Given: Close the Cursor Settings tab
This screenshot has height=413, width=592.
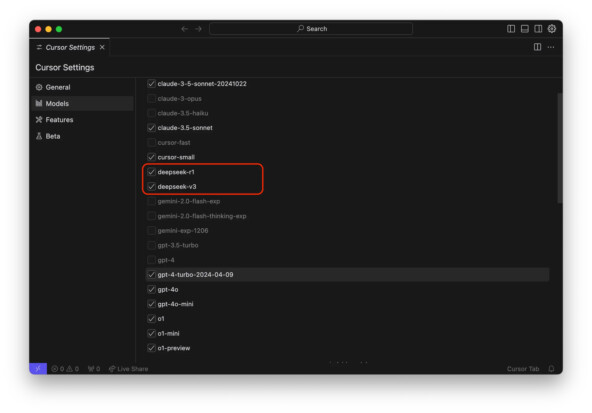Looking at the screenshot, I should tap(102, 47).
